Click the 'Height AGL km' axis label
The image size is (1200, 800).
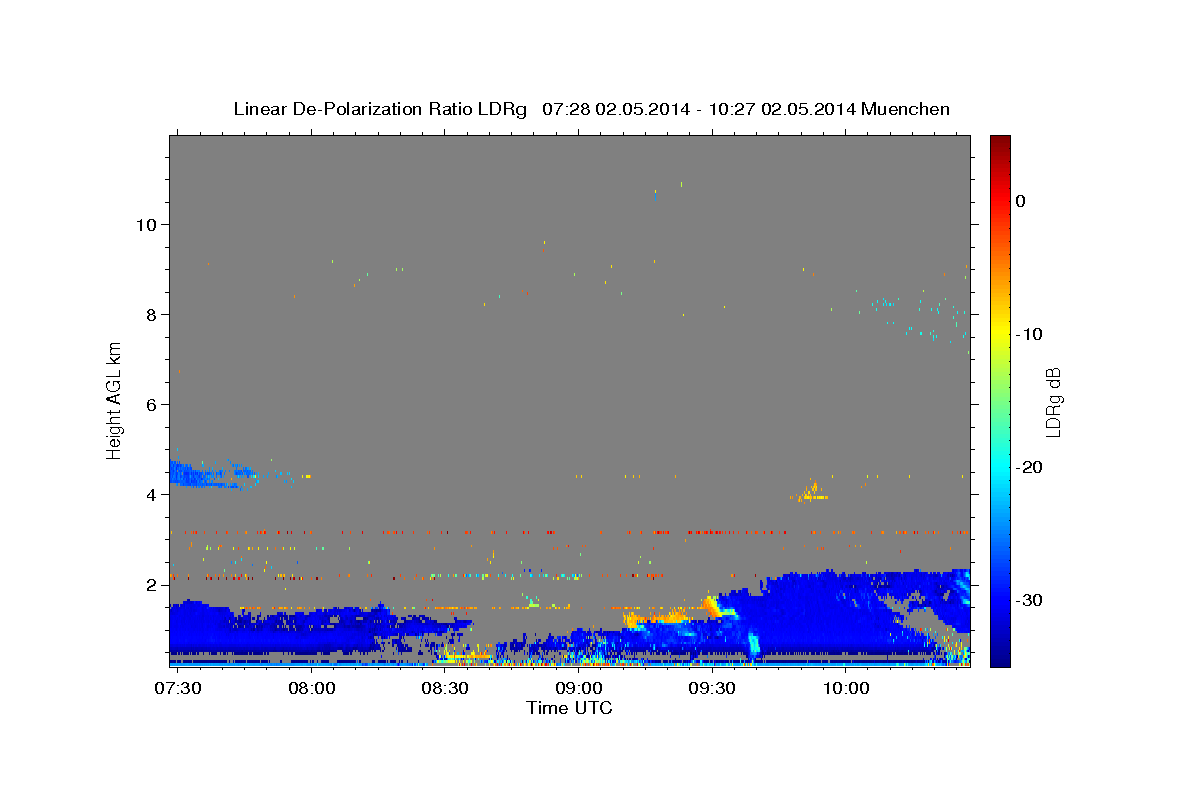(x=114, y=401)
